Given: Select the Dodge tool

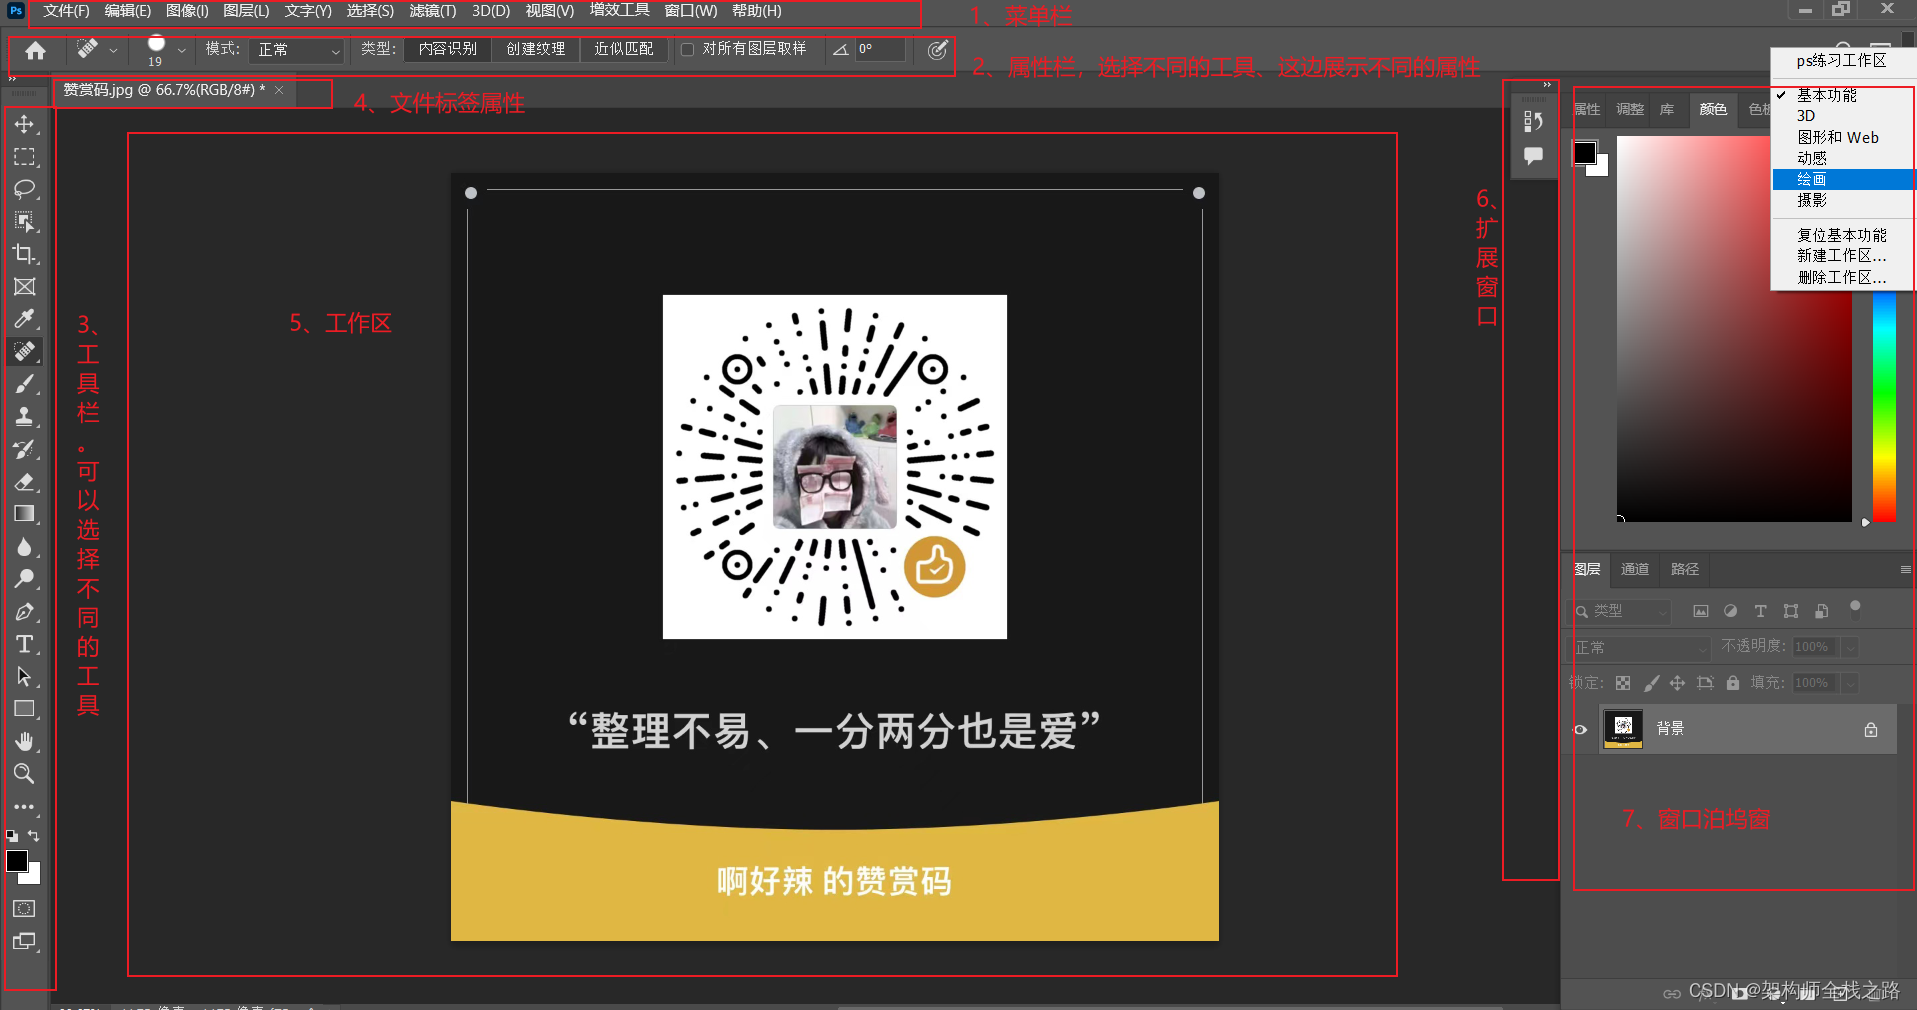Looking at the screenshot, I should coord(24,579).
